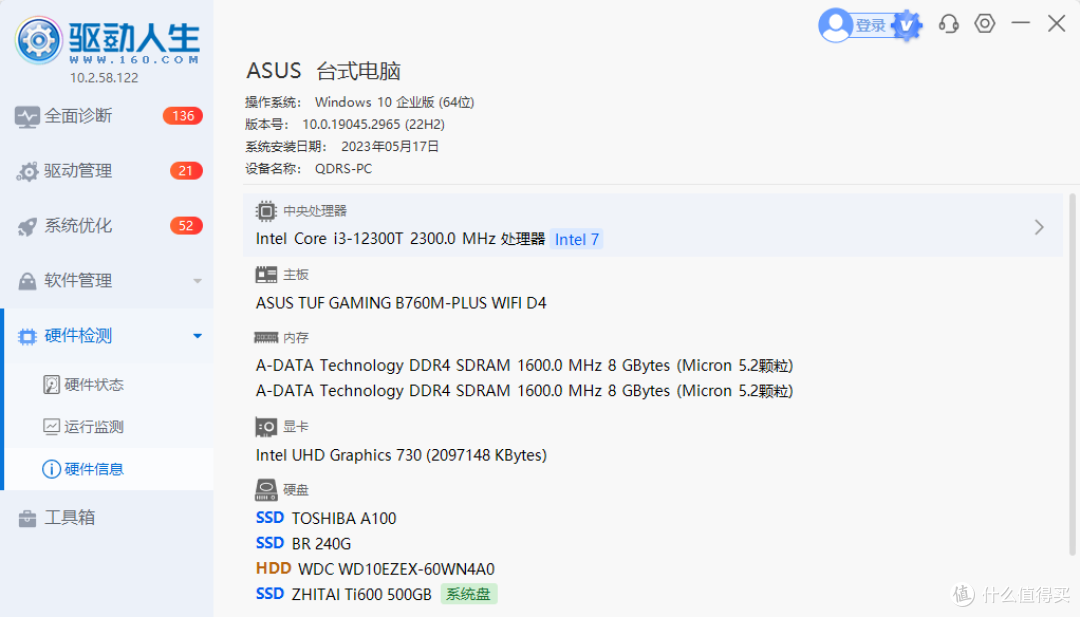Collapse the 硬件检测 dropdown arrow

pos(198,336)
